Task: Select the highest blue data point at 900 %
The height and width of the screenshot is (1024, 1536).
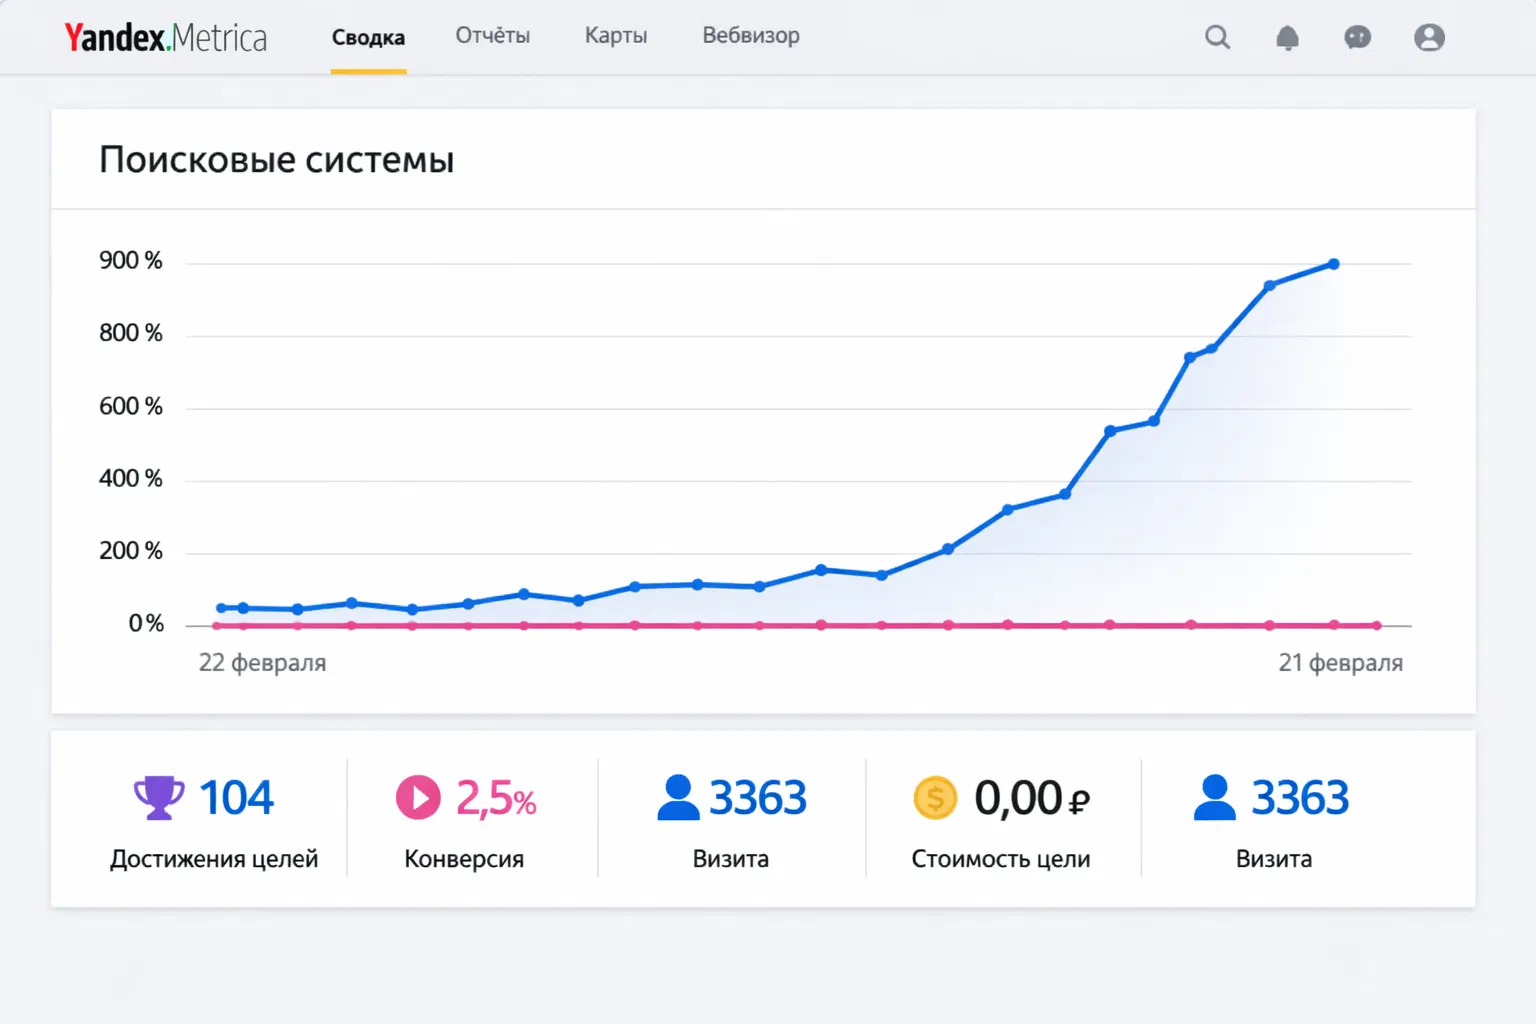Action: tap(1334, 264)
